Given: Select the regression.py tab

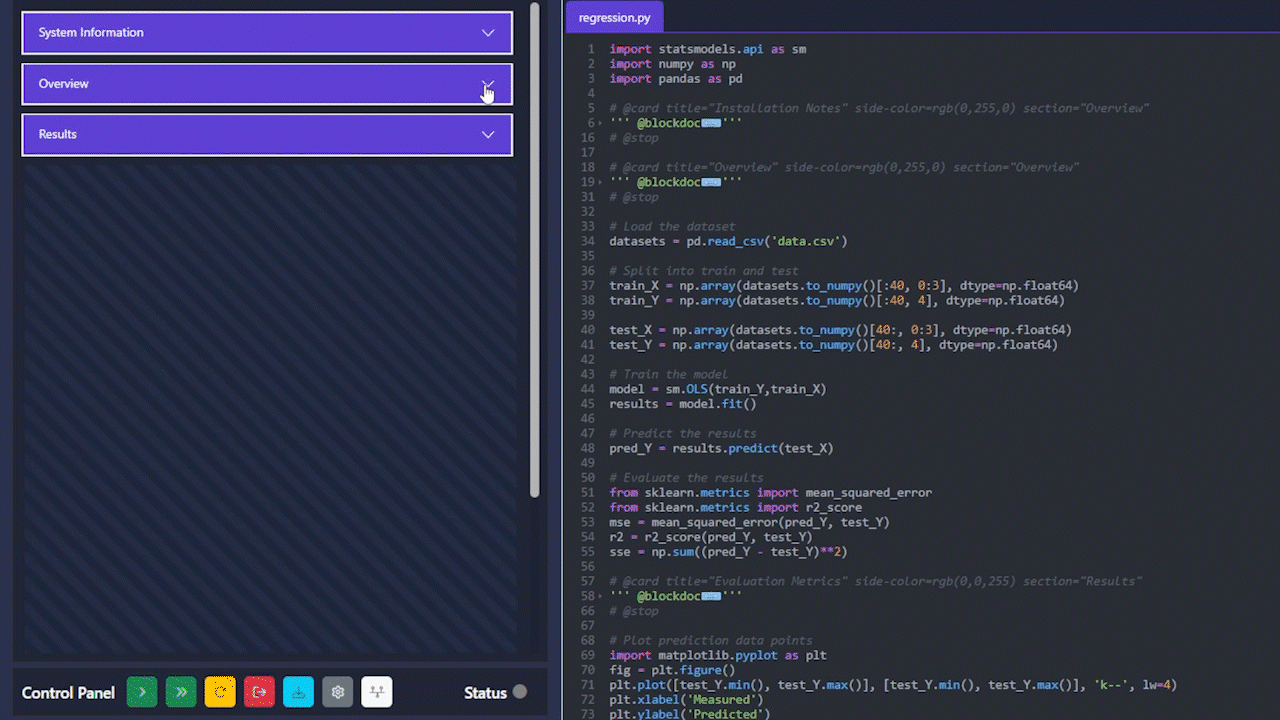Looking at the screenshot, I should 614,17.
